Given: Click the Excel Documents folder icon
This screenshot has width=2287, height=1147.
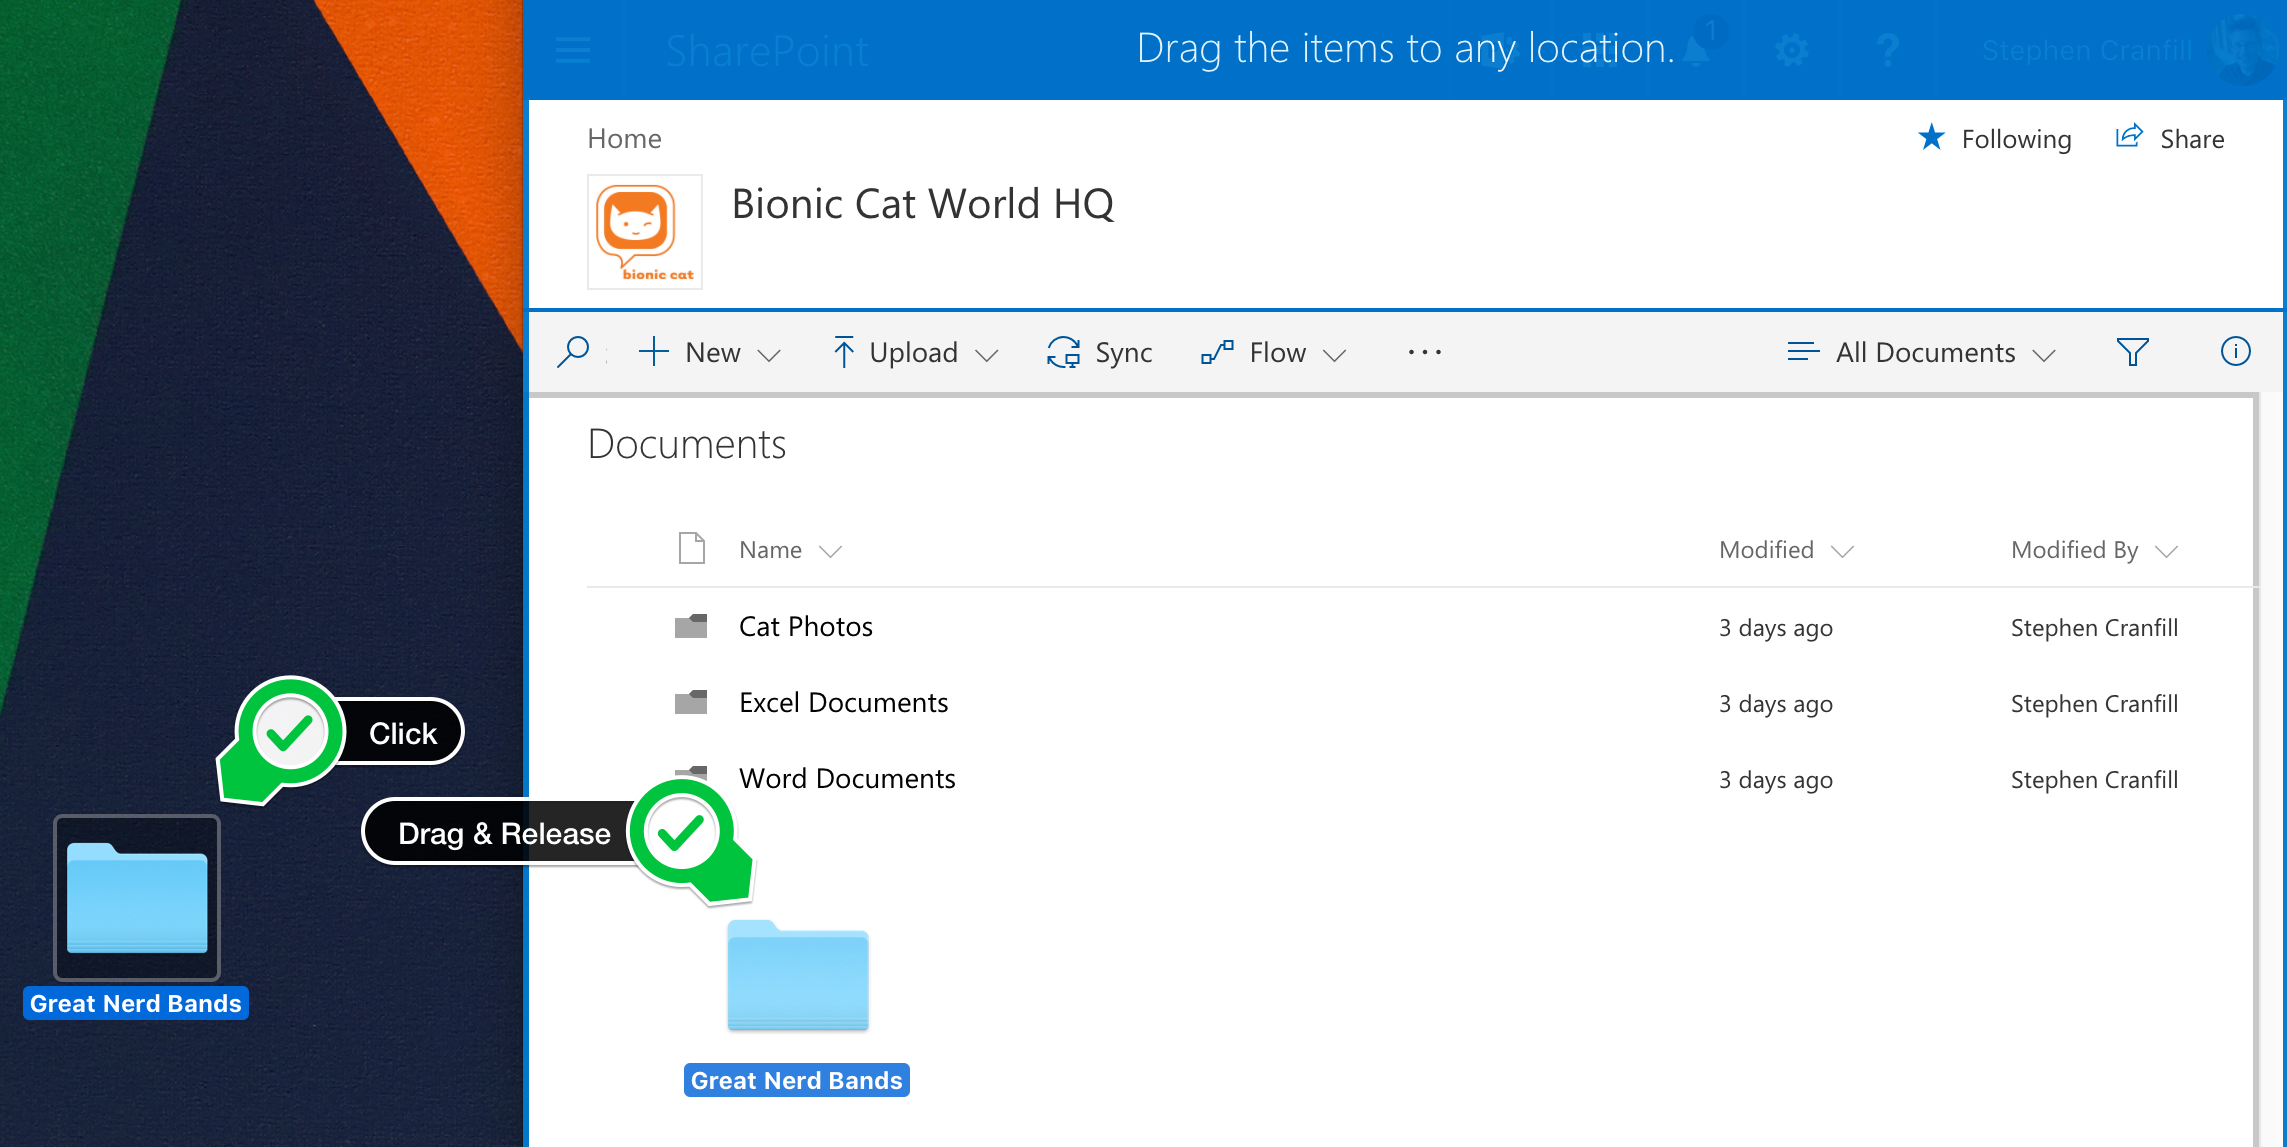Looking at the screenshot, I should coord(691,703).
